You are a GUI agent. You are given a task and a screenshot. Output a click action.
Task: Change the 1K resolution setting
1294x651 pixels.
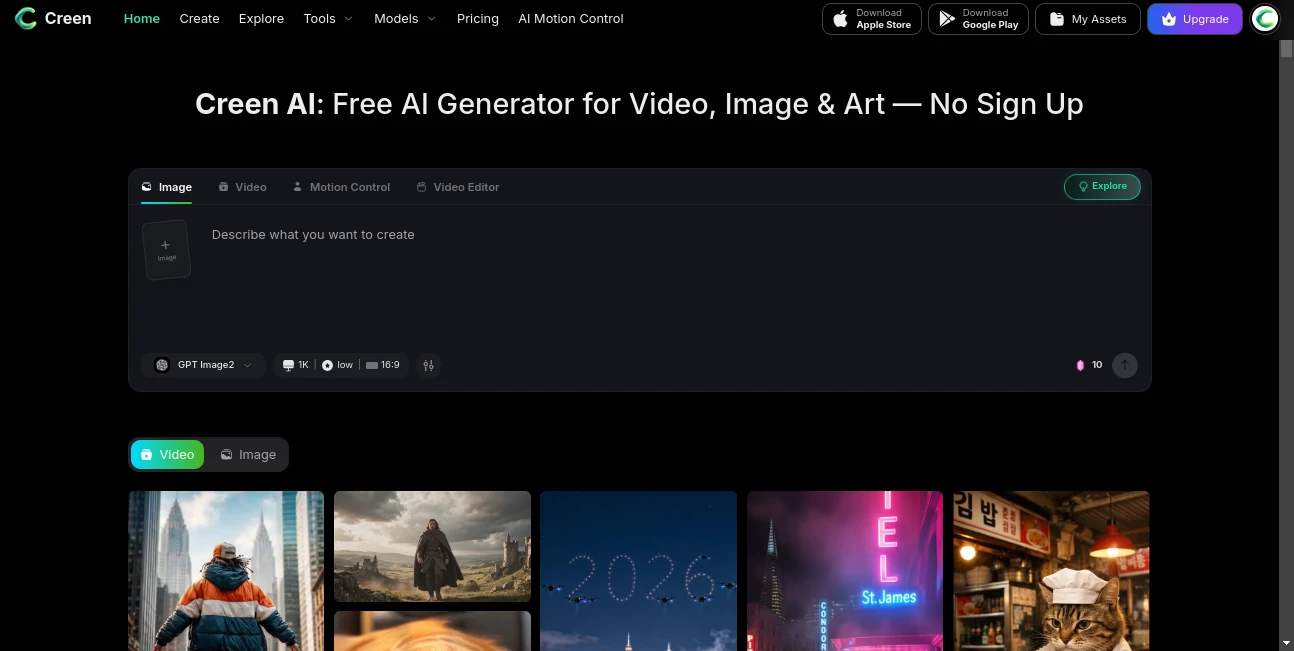tap(295, 365)
